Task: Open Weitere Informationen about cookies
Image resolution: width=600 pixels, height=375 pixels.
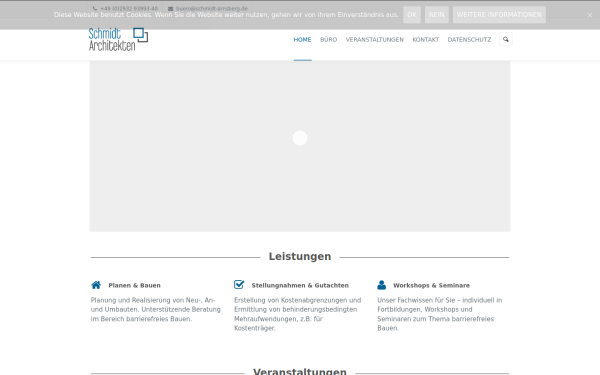Action: point(499,15)
